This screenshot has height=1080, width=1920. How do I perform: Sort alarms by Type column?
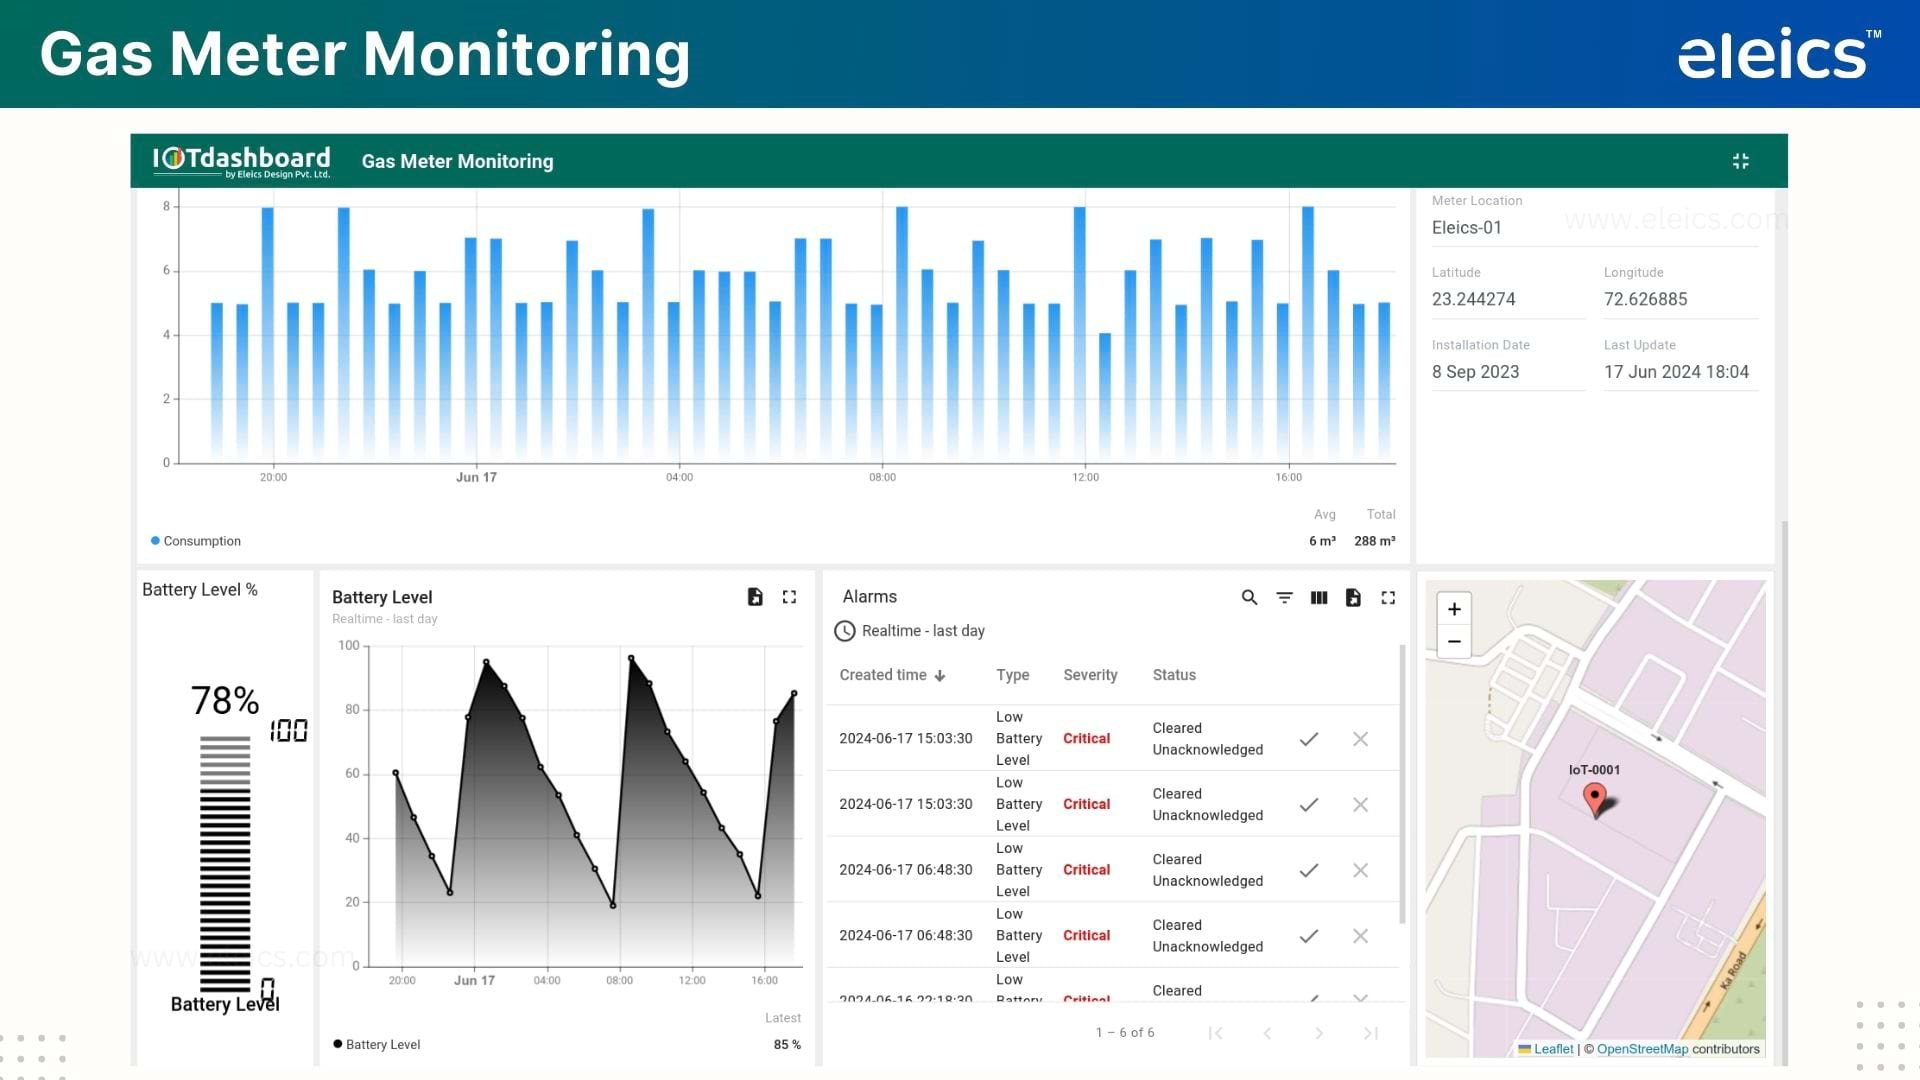(x=1012, y=675)
